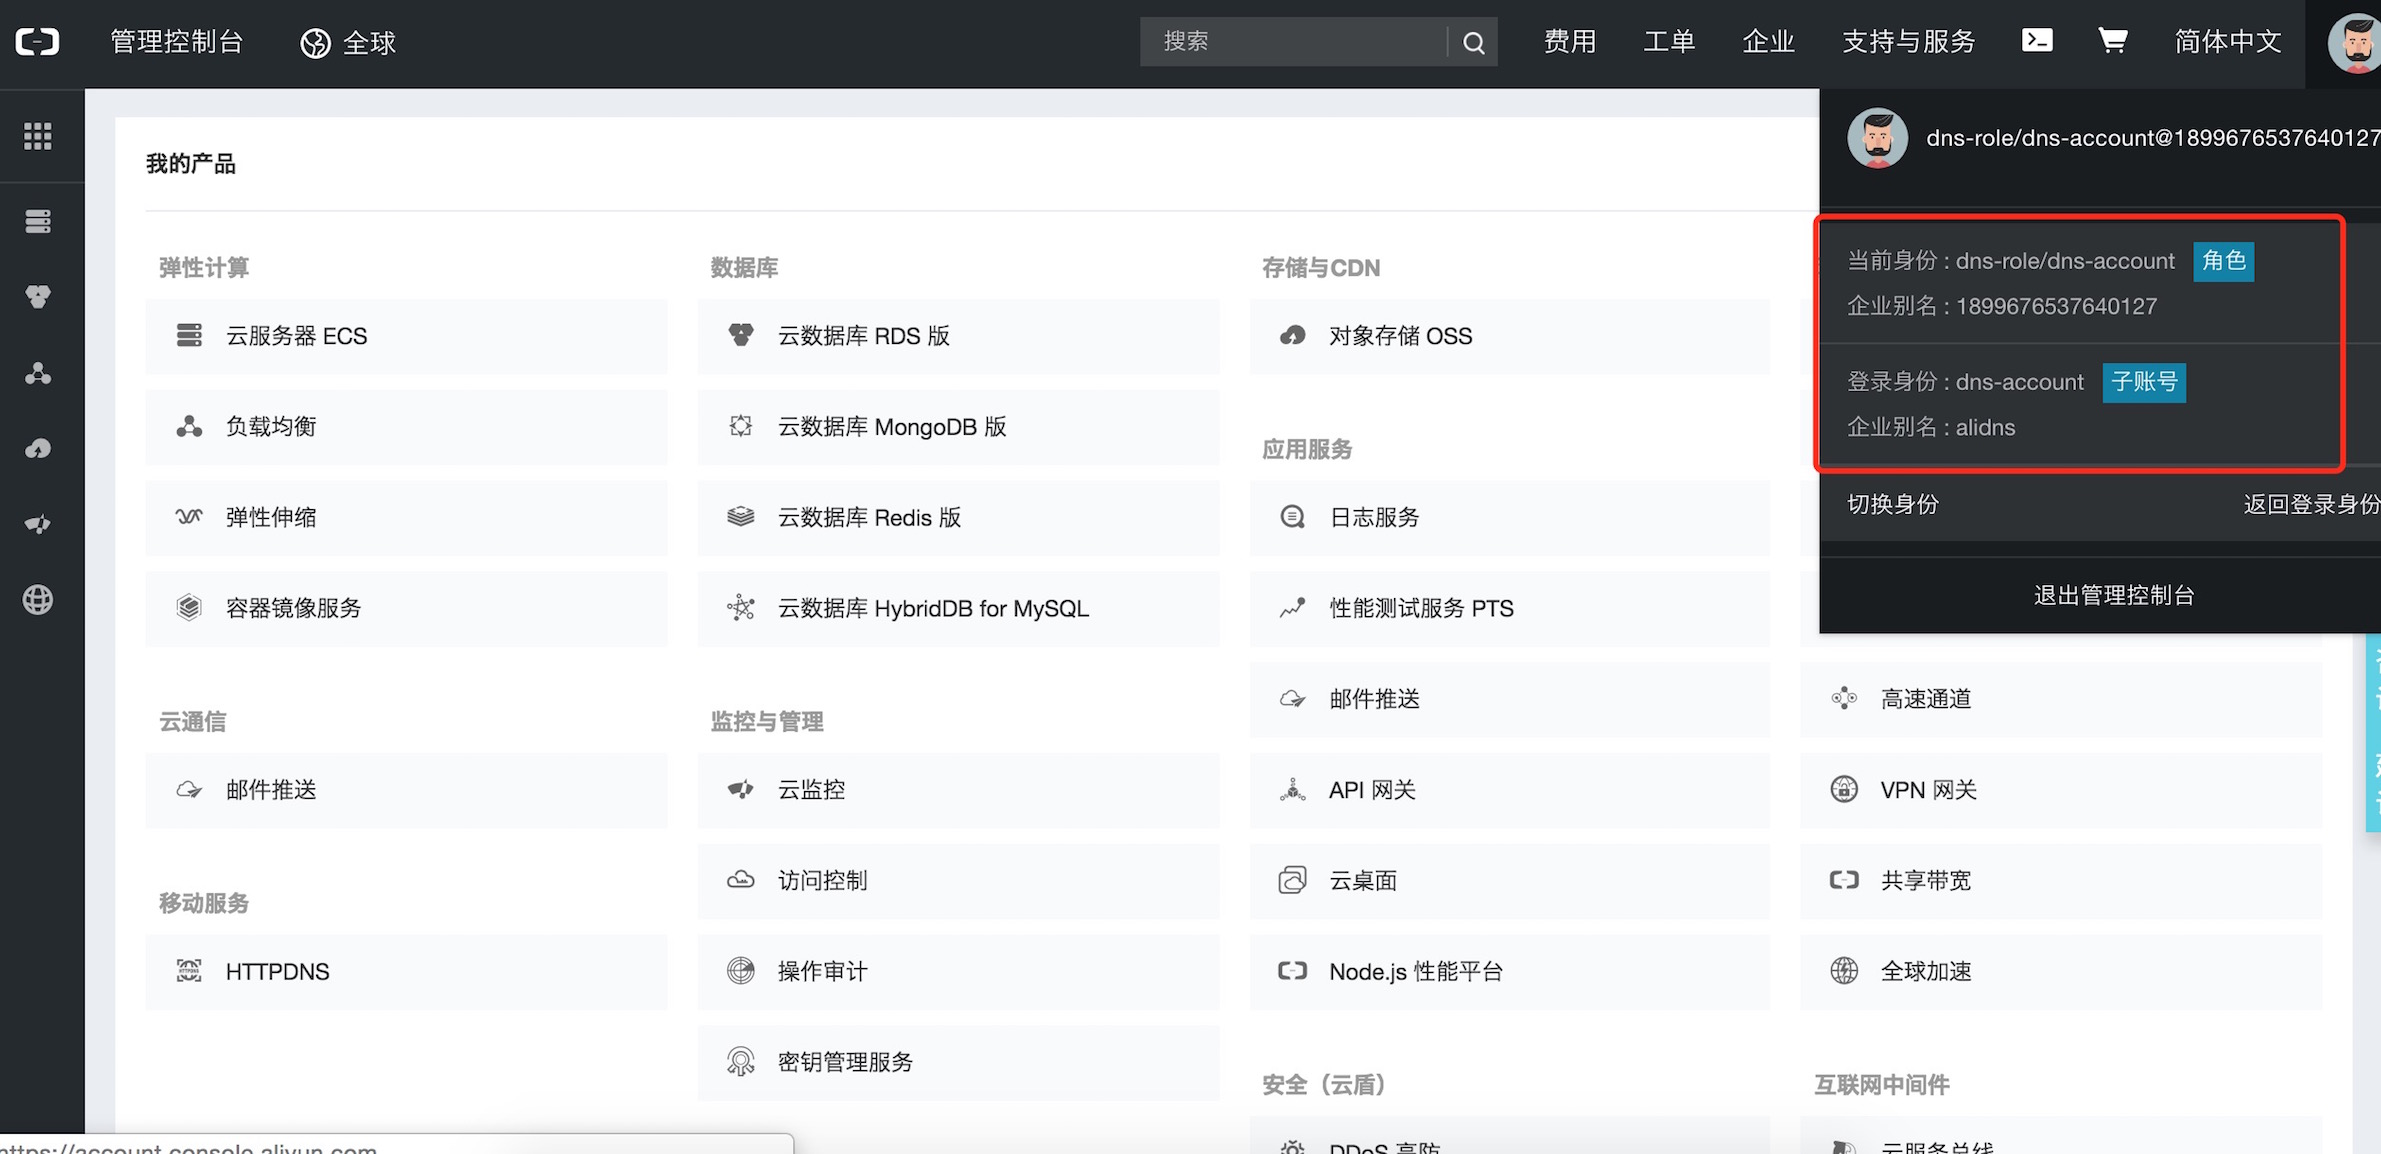Open the global region selector 全球
2381x1154 pixels.
348,43
